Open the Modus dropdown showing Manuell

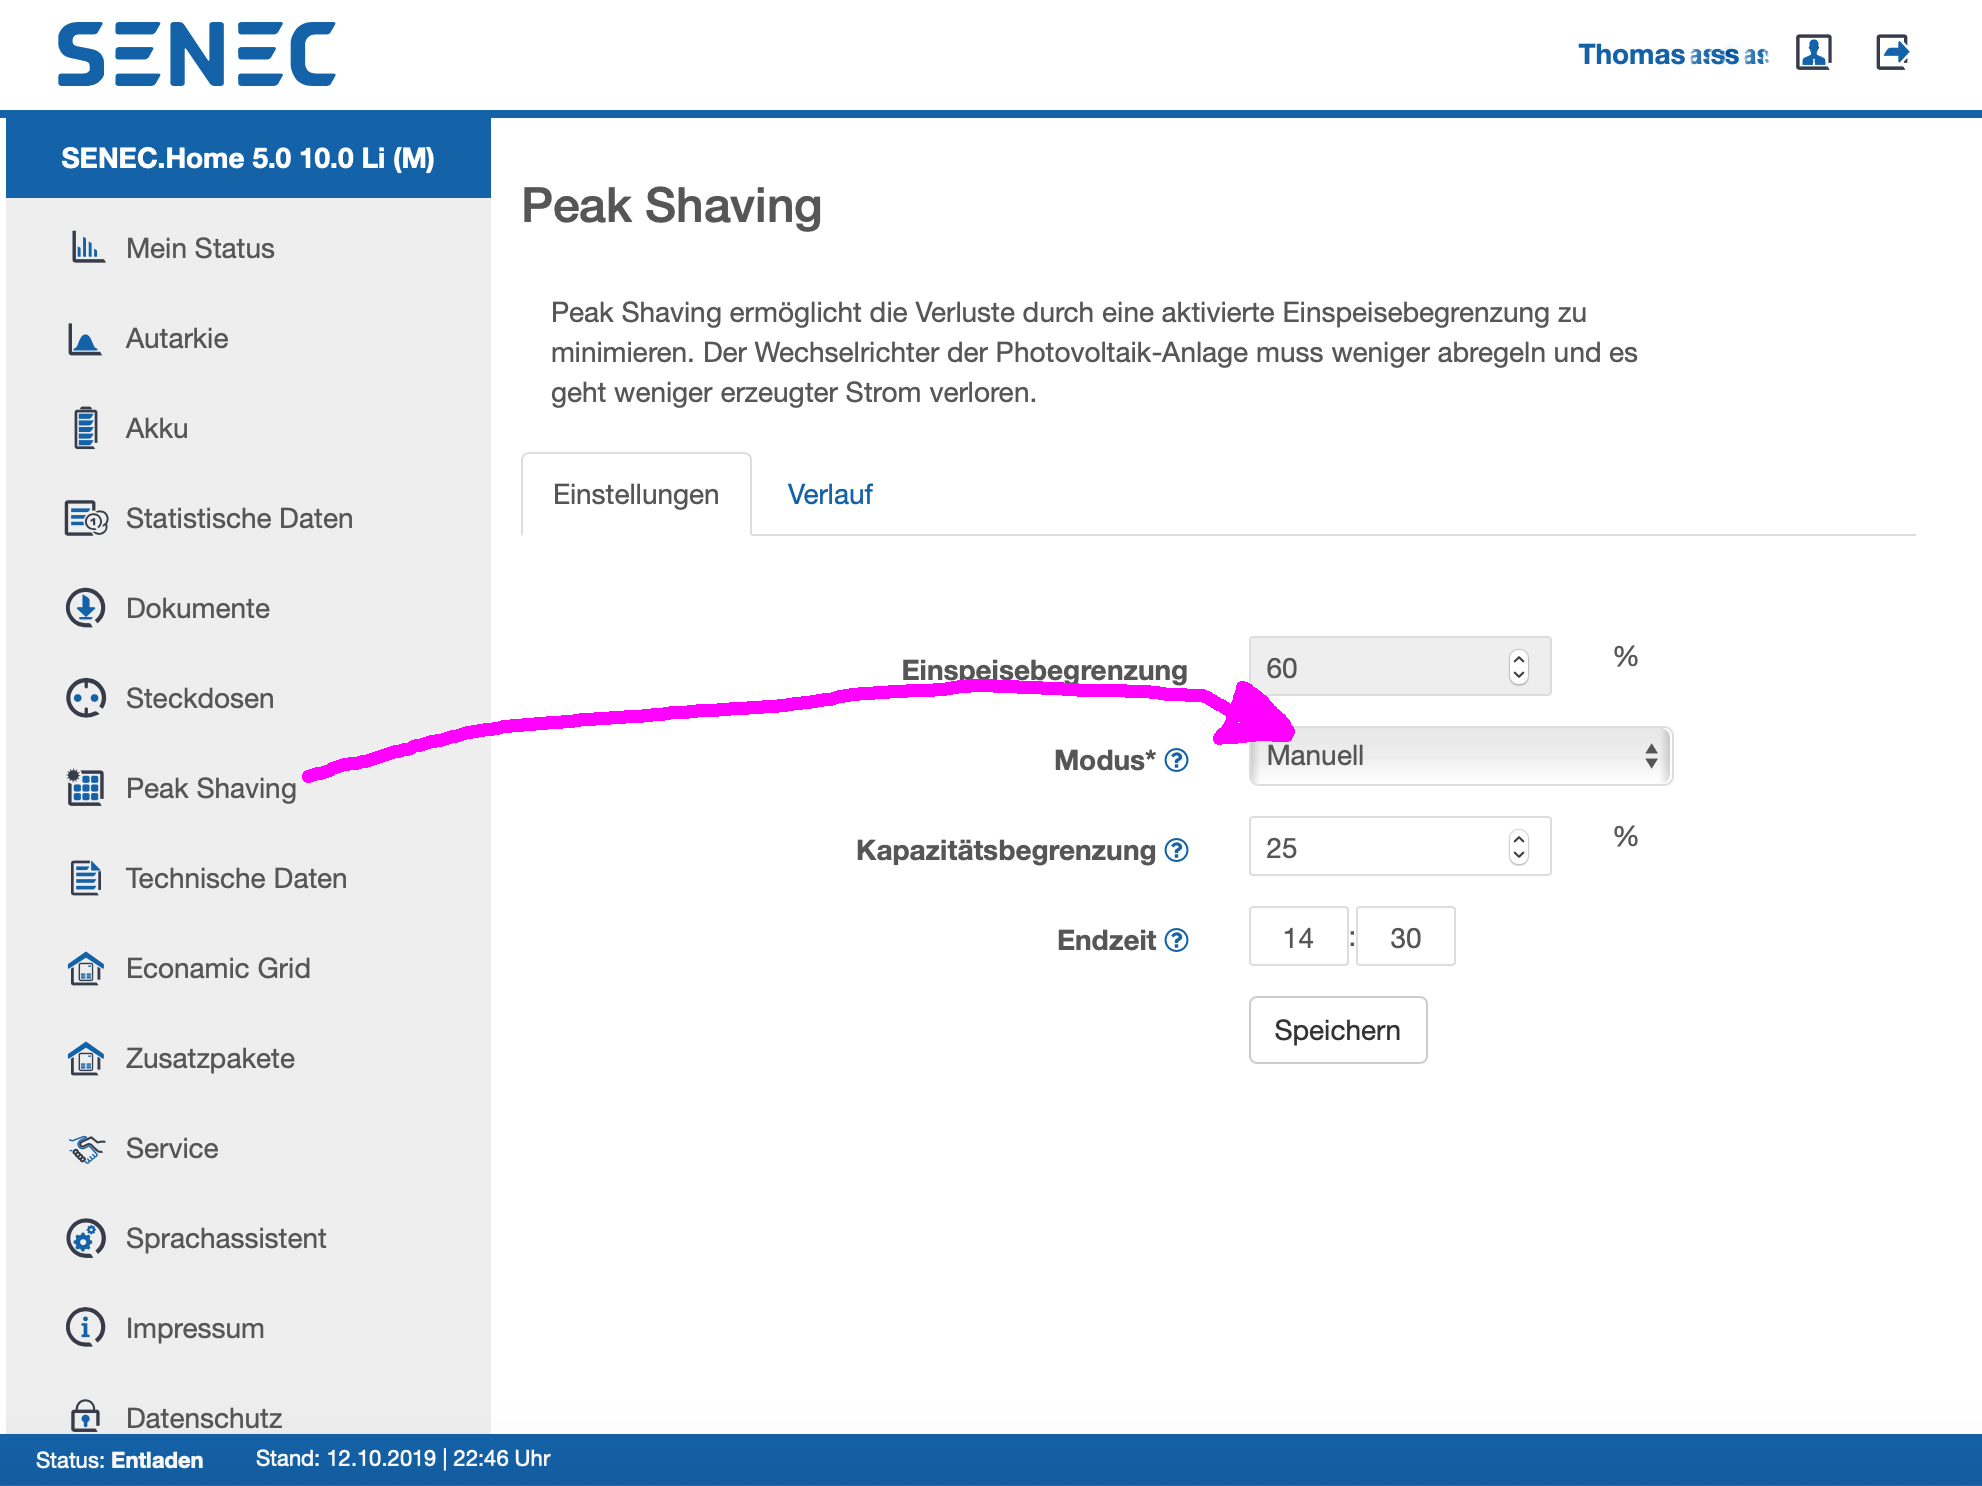pos(1461,756)
